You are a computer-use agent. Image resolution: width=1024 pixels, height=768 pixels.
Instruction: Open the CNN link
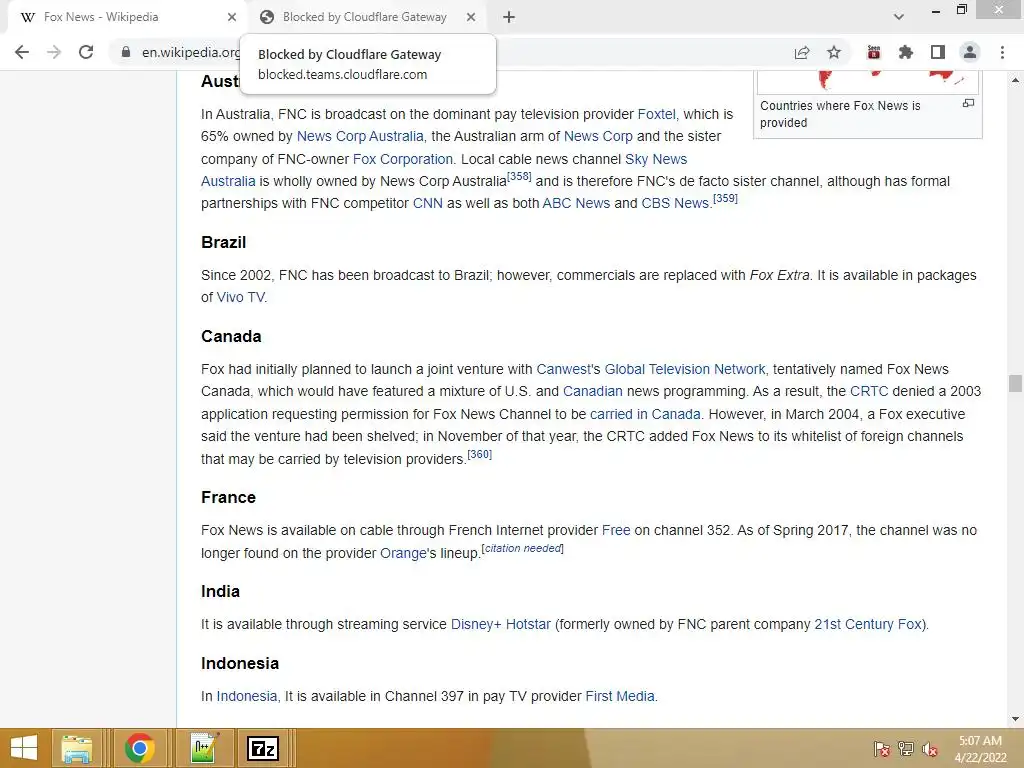(x=428, y=203)
